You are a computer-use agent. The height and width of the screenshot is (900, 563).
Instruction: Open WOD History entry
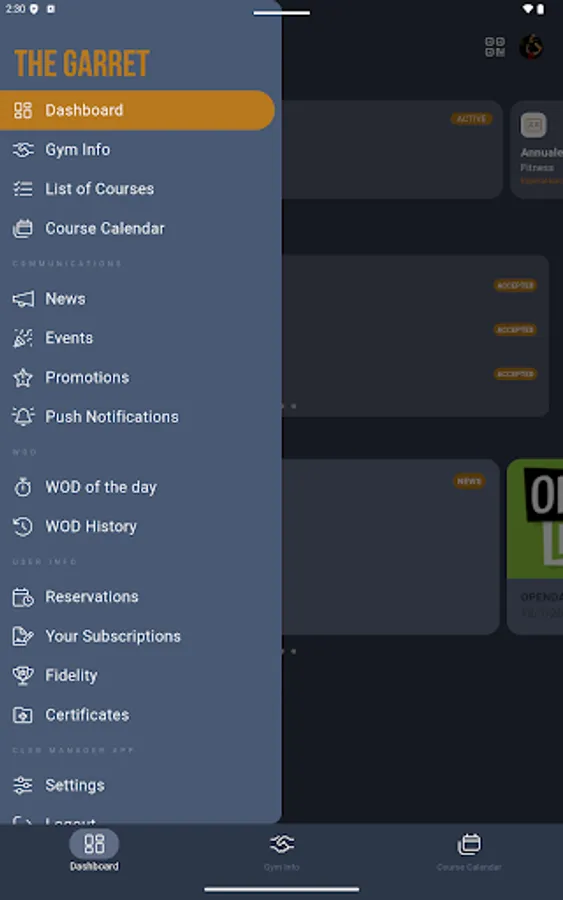[91, 526]
